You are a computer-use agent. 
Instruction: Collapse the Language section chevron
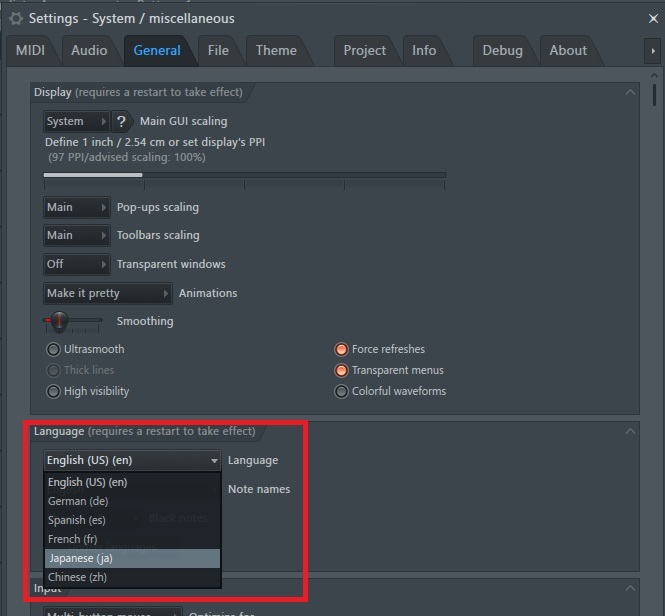(630, 431)
